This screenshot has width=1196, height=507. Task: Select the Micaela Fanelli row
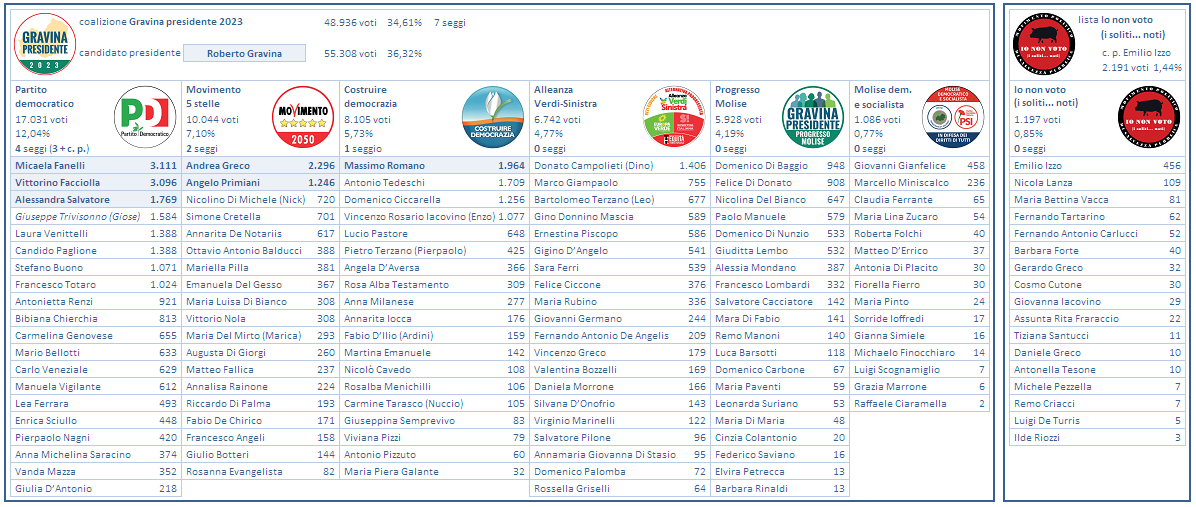[50, 165]
